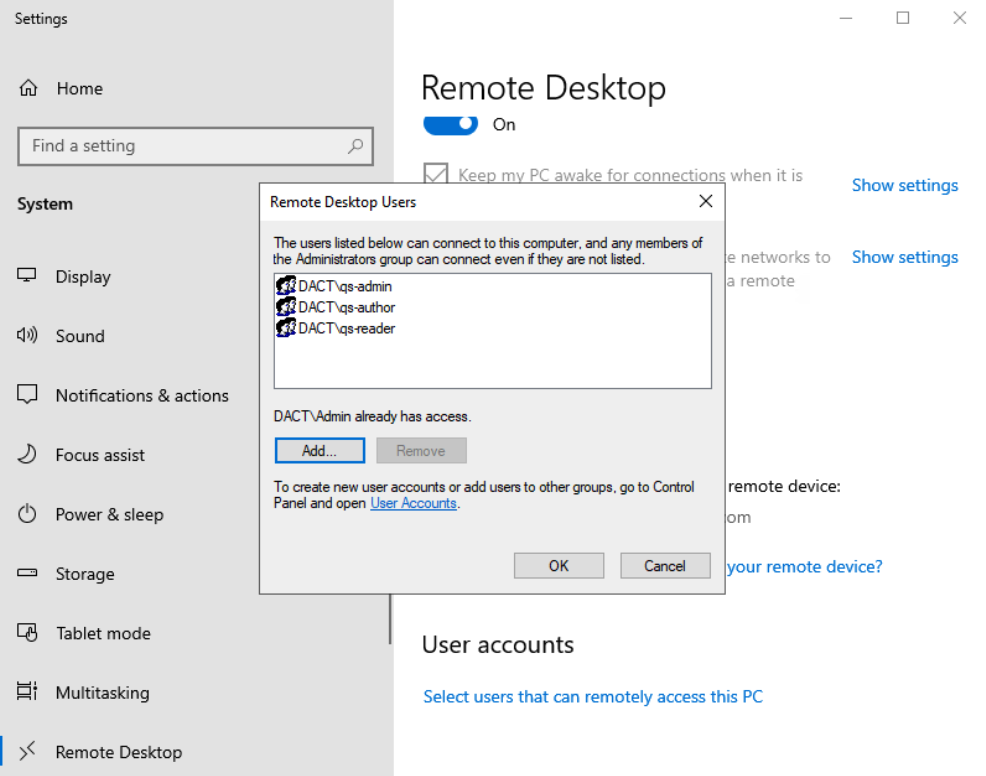Close the Settings window

pyautogui.click(x=959, y=18)
